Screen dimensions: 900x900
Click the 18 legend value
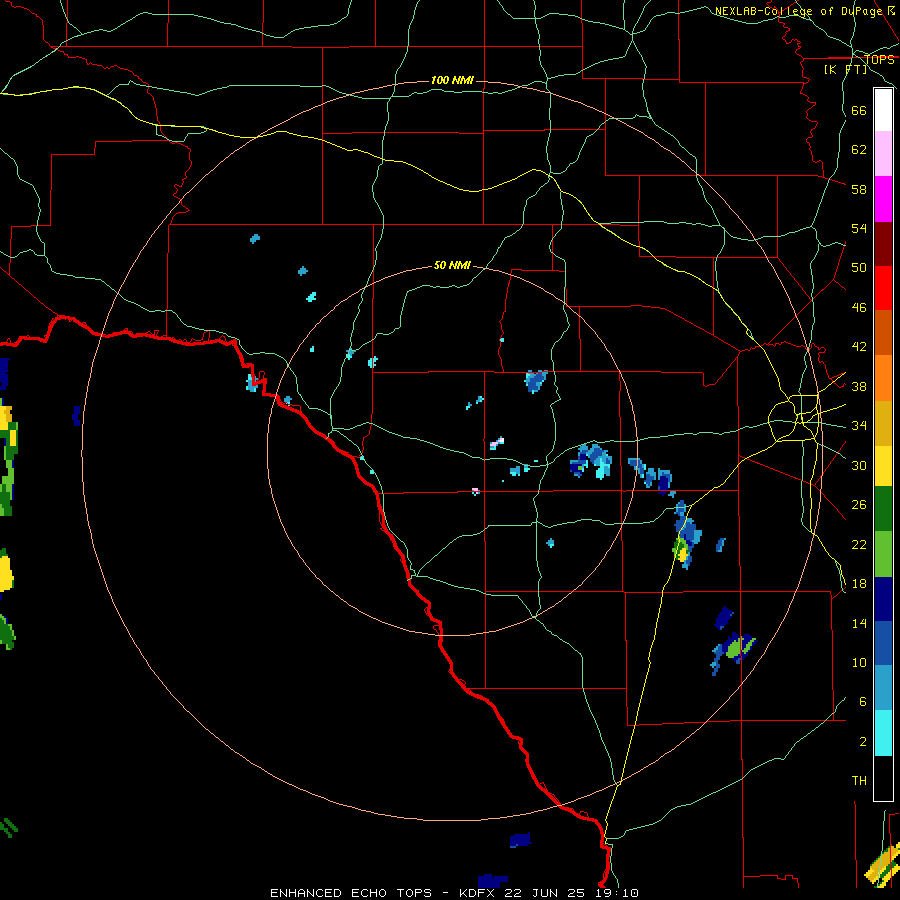click(859, 584)
